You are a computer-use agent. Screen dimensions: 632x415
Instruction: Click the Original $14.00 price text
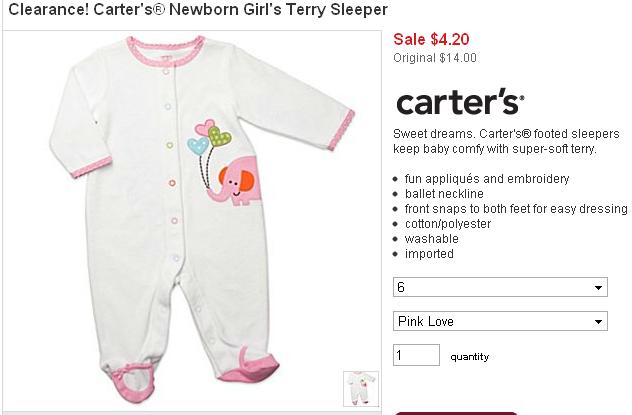point(435,58)
